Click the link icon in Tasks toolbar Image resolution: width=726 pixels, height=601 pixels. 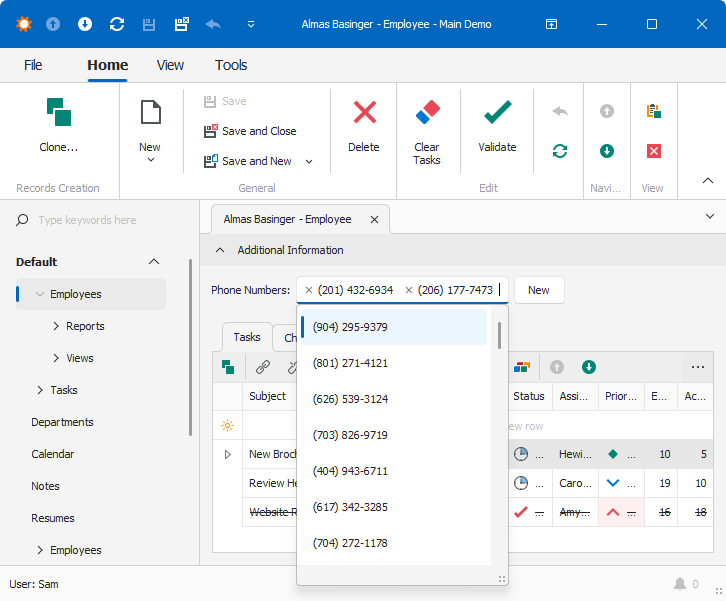click(263, 367)
